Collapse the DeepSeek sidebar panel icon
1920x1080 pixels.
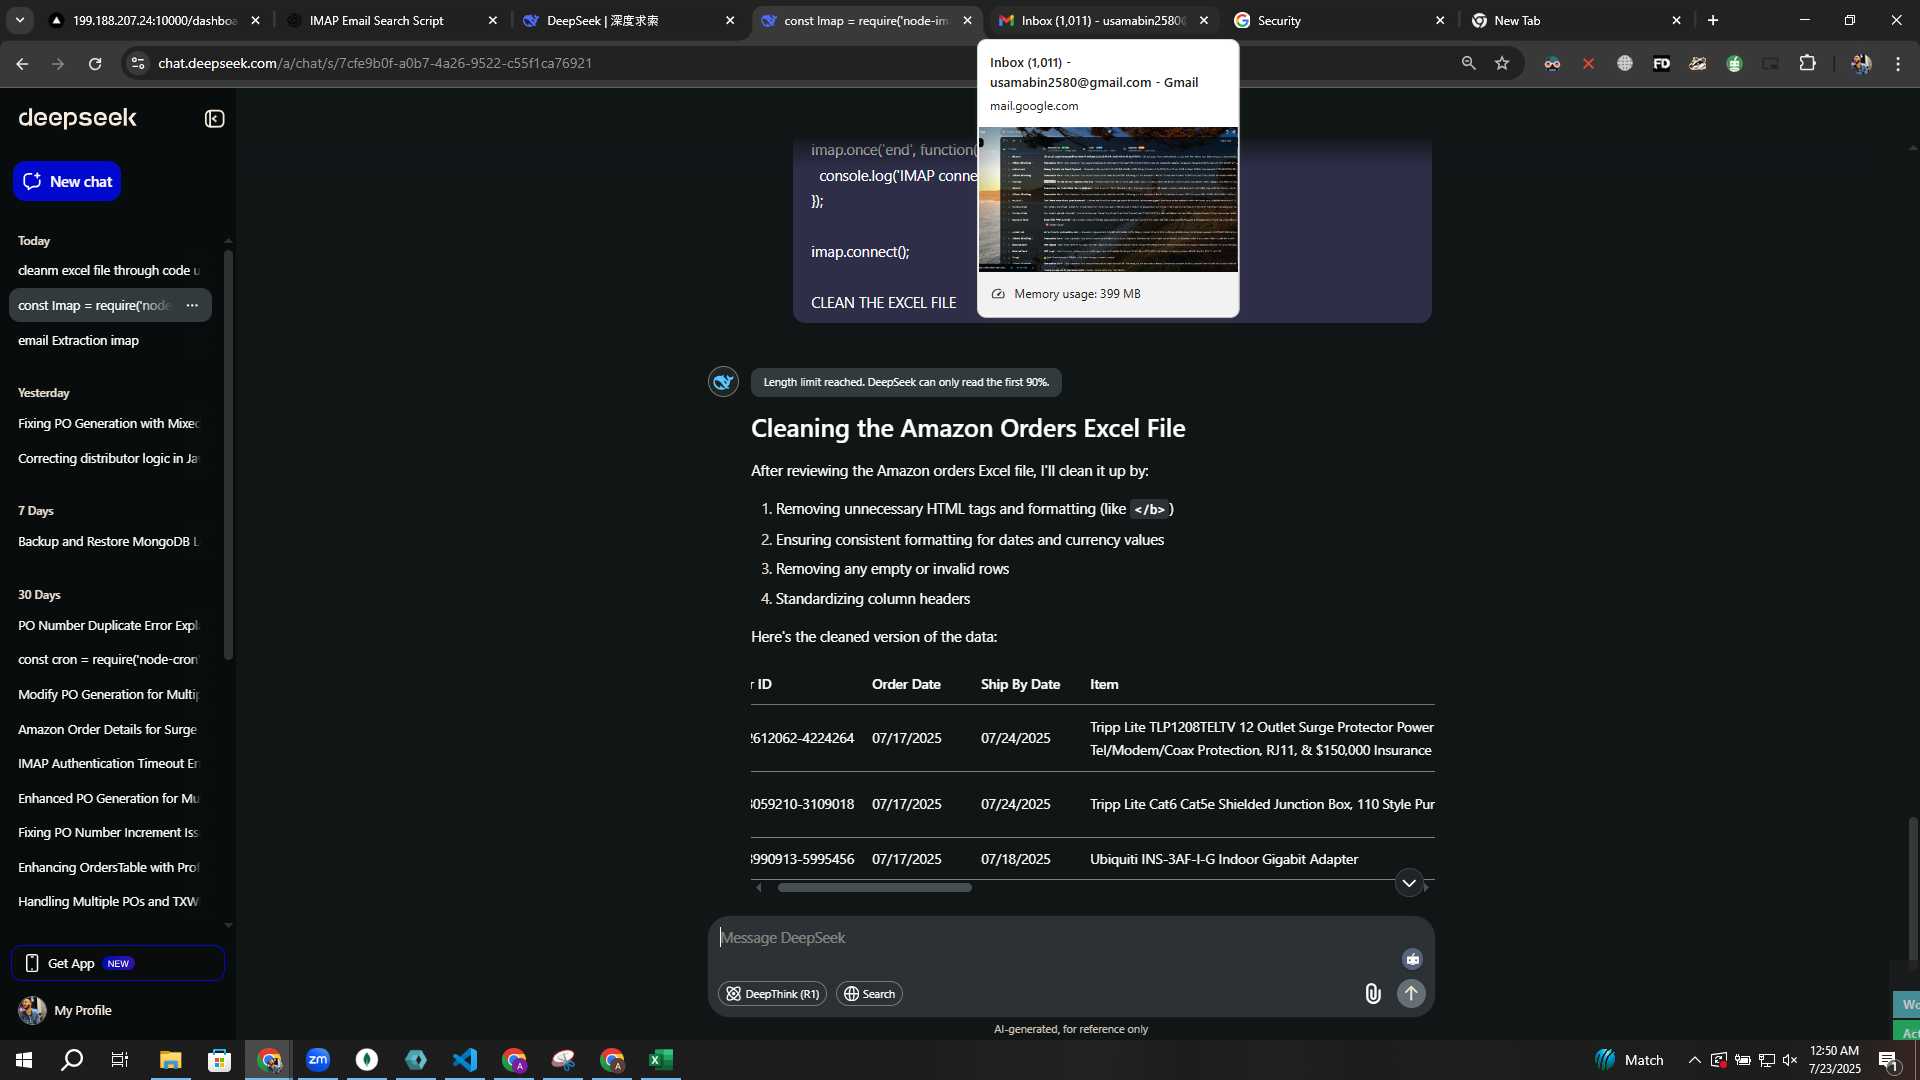pos(214,119)
